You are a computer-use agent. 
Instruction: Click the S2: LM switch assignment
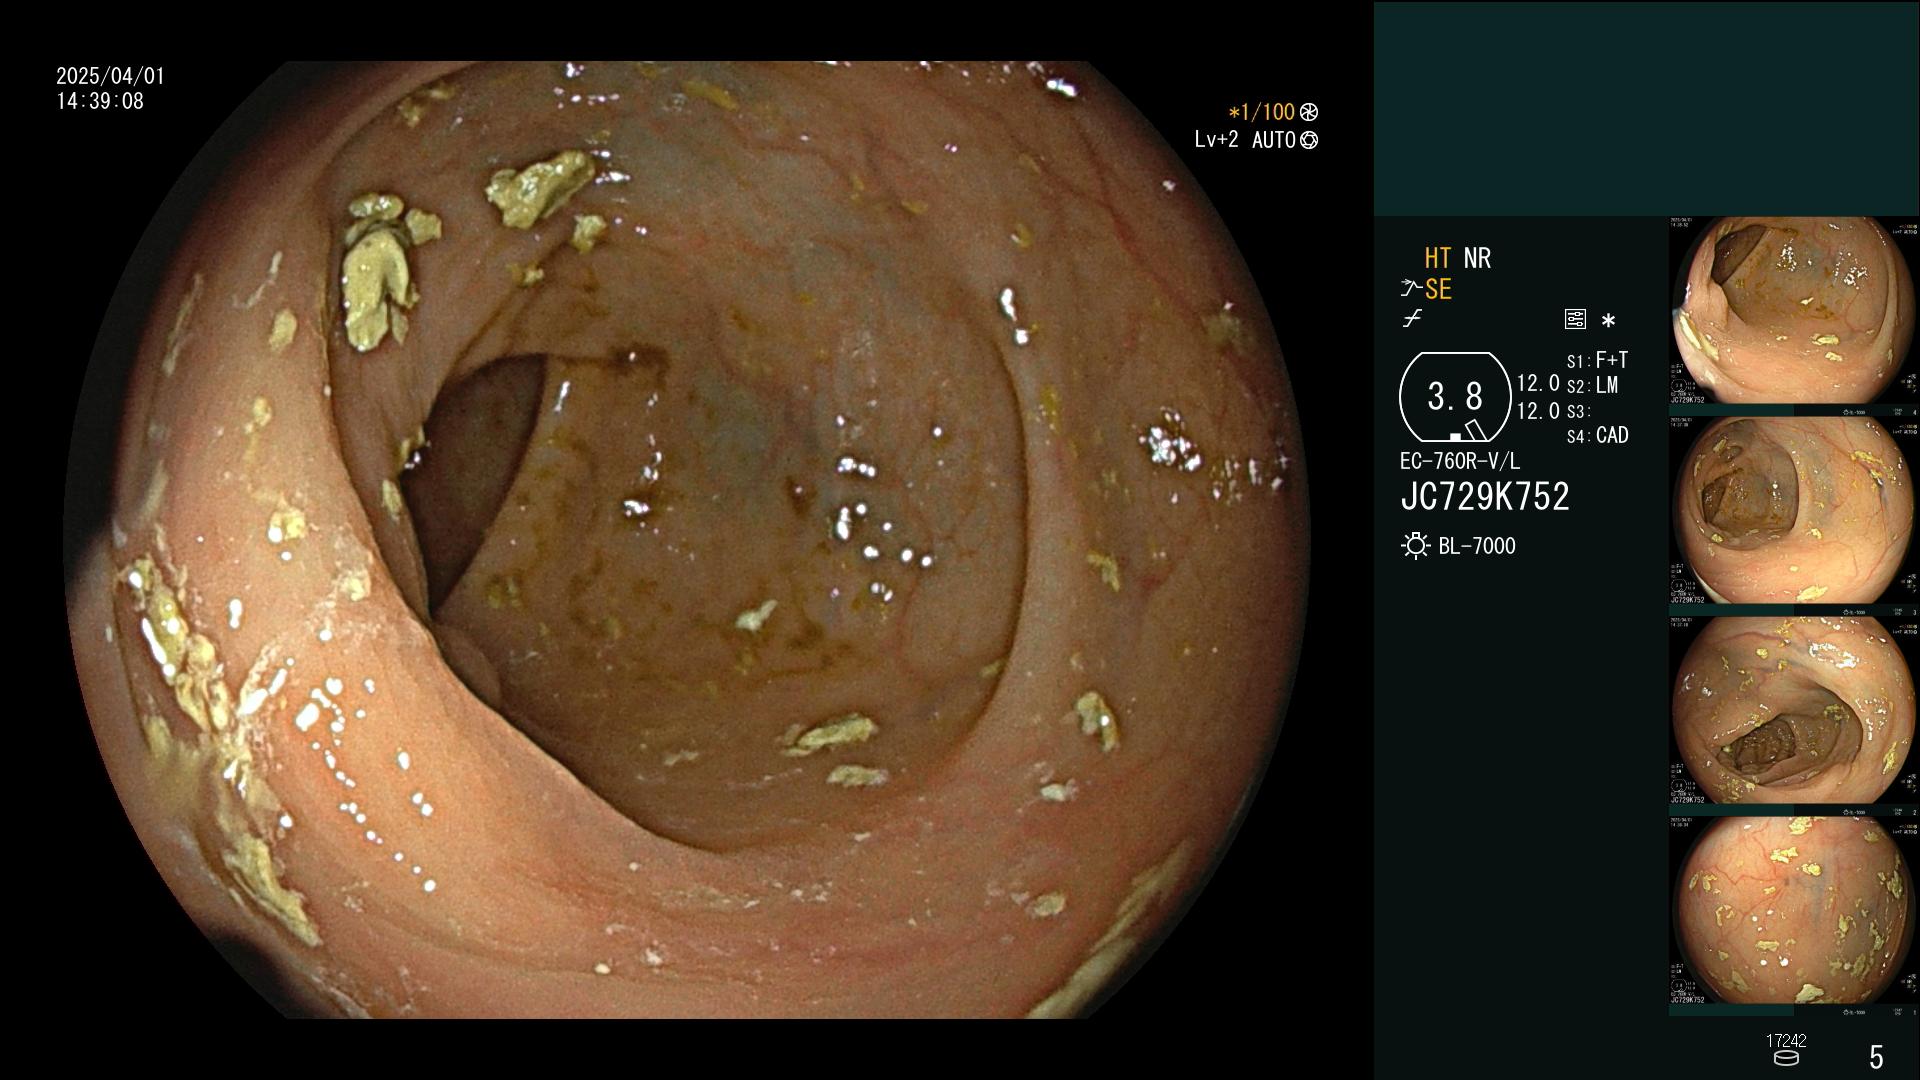pos(1592,385)
